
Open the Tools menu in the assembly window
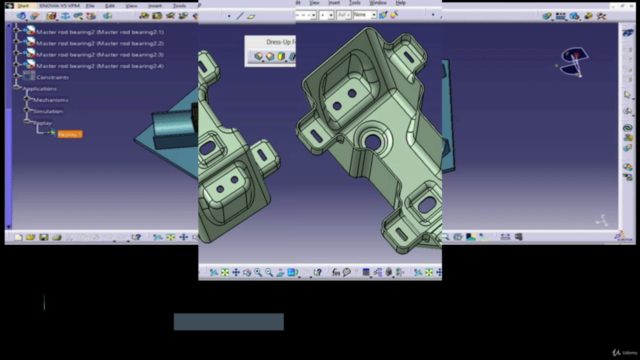pyautogui.click(x=179, y=6)
